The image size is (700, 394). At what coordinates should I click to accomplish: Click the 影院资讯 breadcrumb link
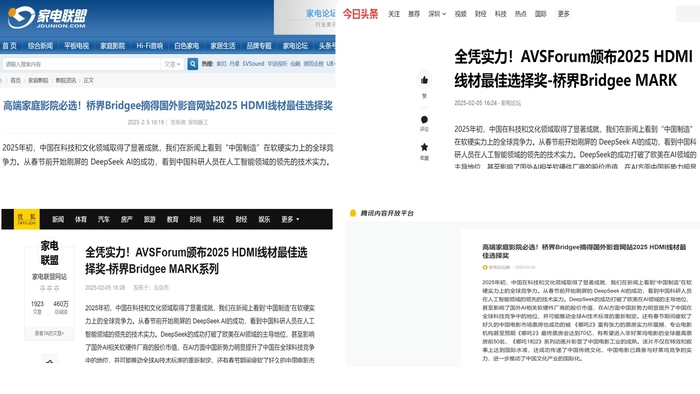coord(66,80)
